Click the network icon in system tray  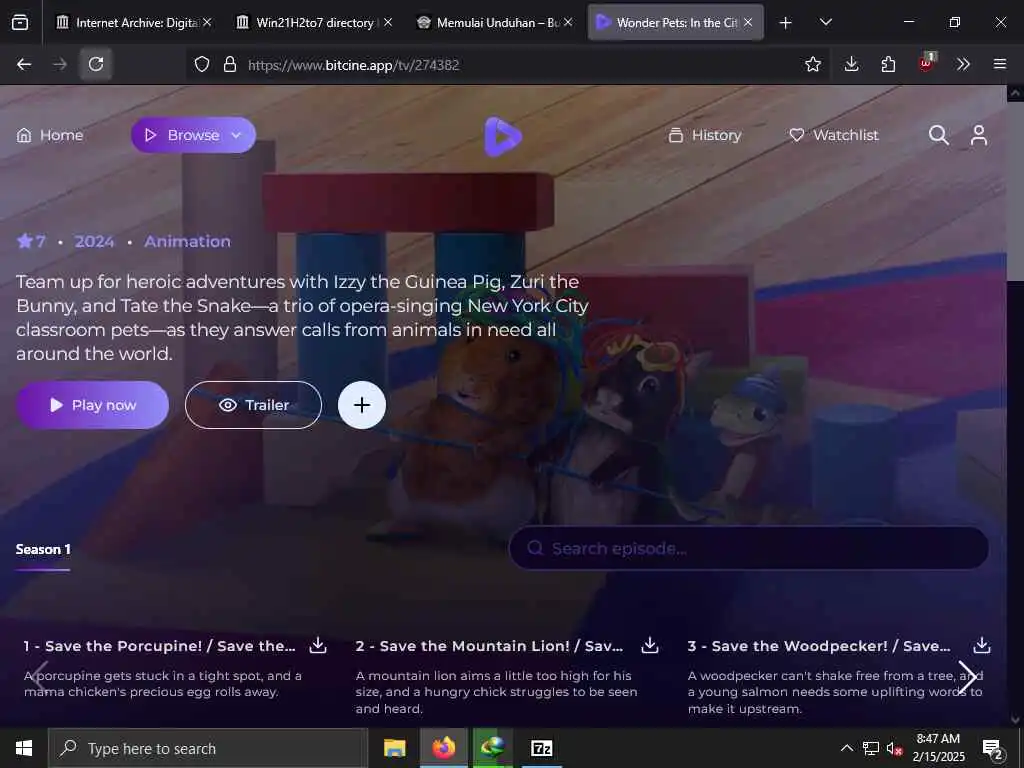click(871, 748)
